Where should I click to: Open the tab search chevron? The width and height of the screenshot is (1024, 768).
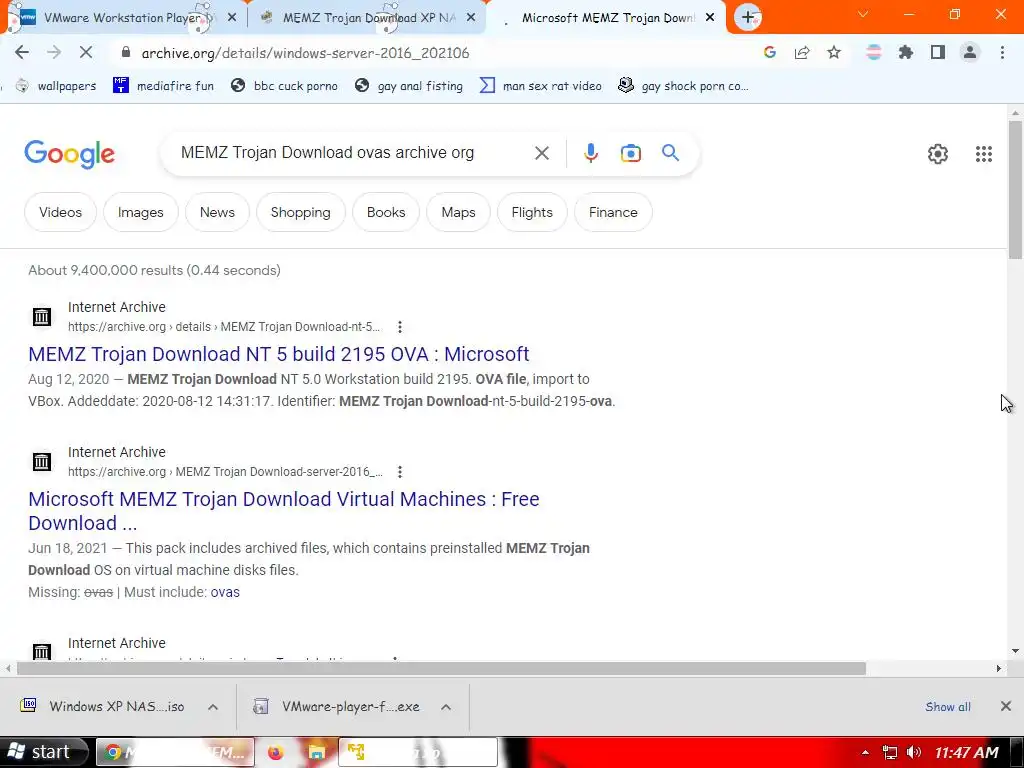point(863,14)
